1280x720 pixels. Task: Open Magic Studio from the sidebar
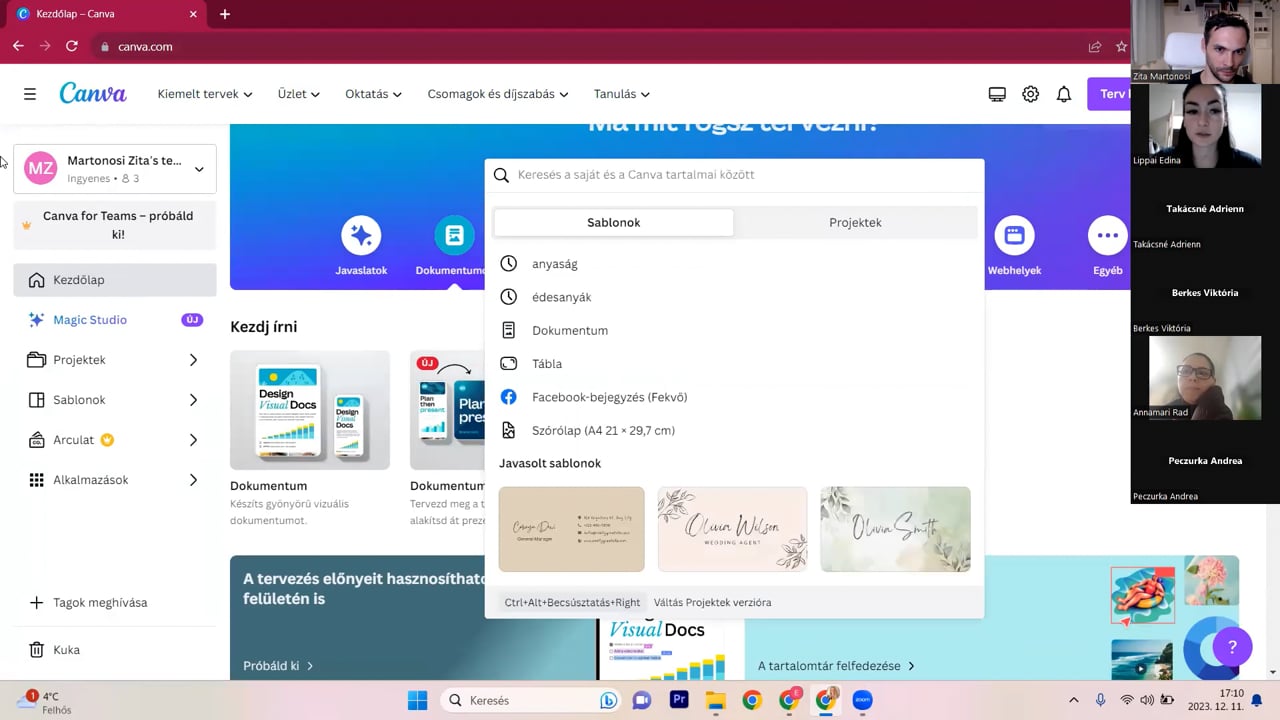coord(115,320)
